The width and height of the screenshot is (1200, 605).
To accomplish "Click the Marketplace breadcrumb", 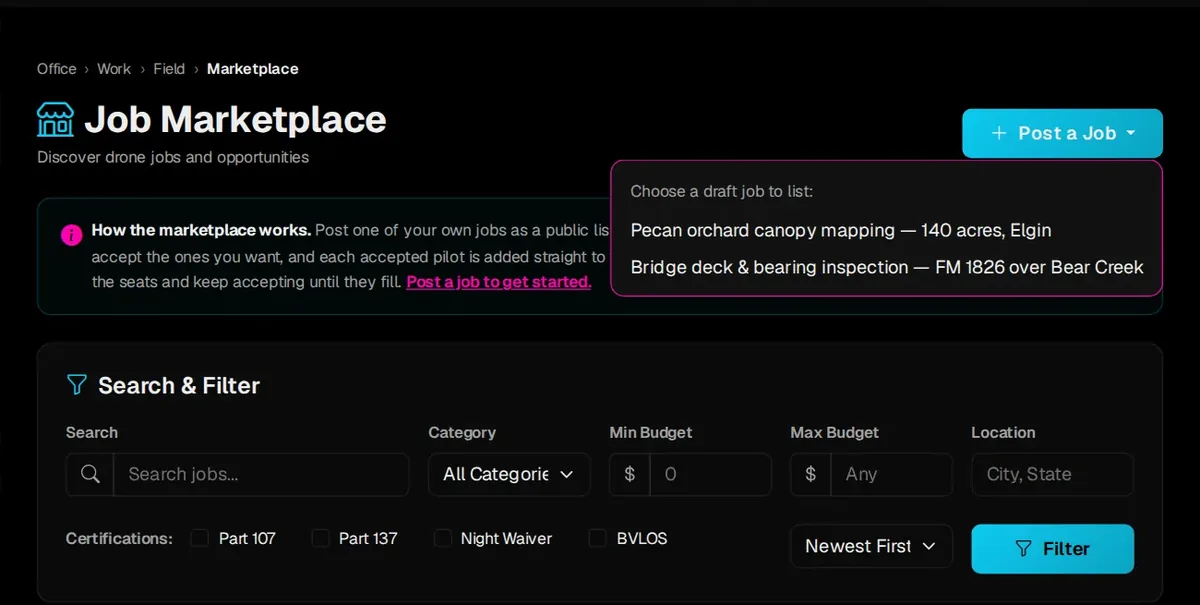I will 253,69.
